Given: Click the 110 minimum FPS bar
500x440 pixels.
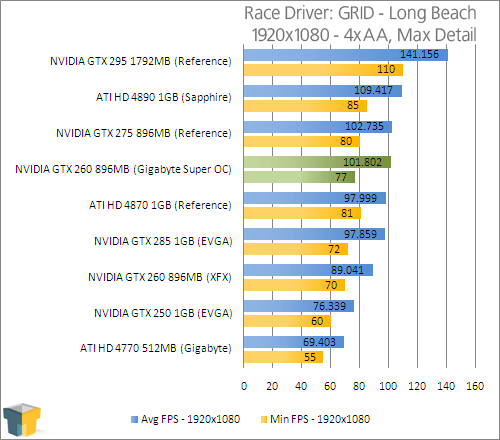Looking at the screenshot, I should click(x=323, y=70).
